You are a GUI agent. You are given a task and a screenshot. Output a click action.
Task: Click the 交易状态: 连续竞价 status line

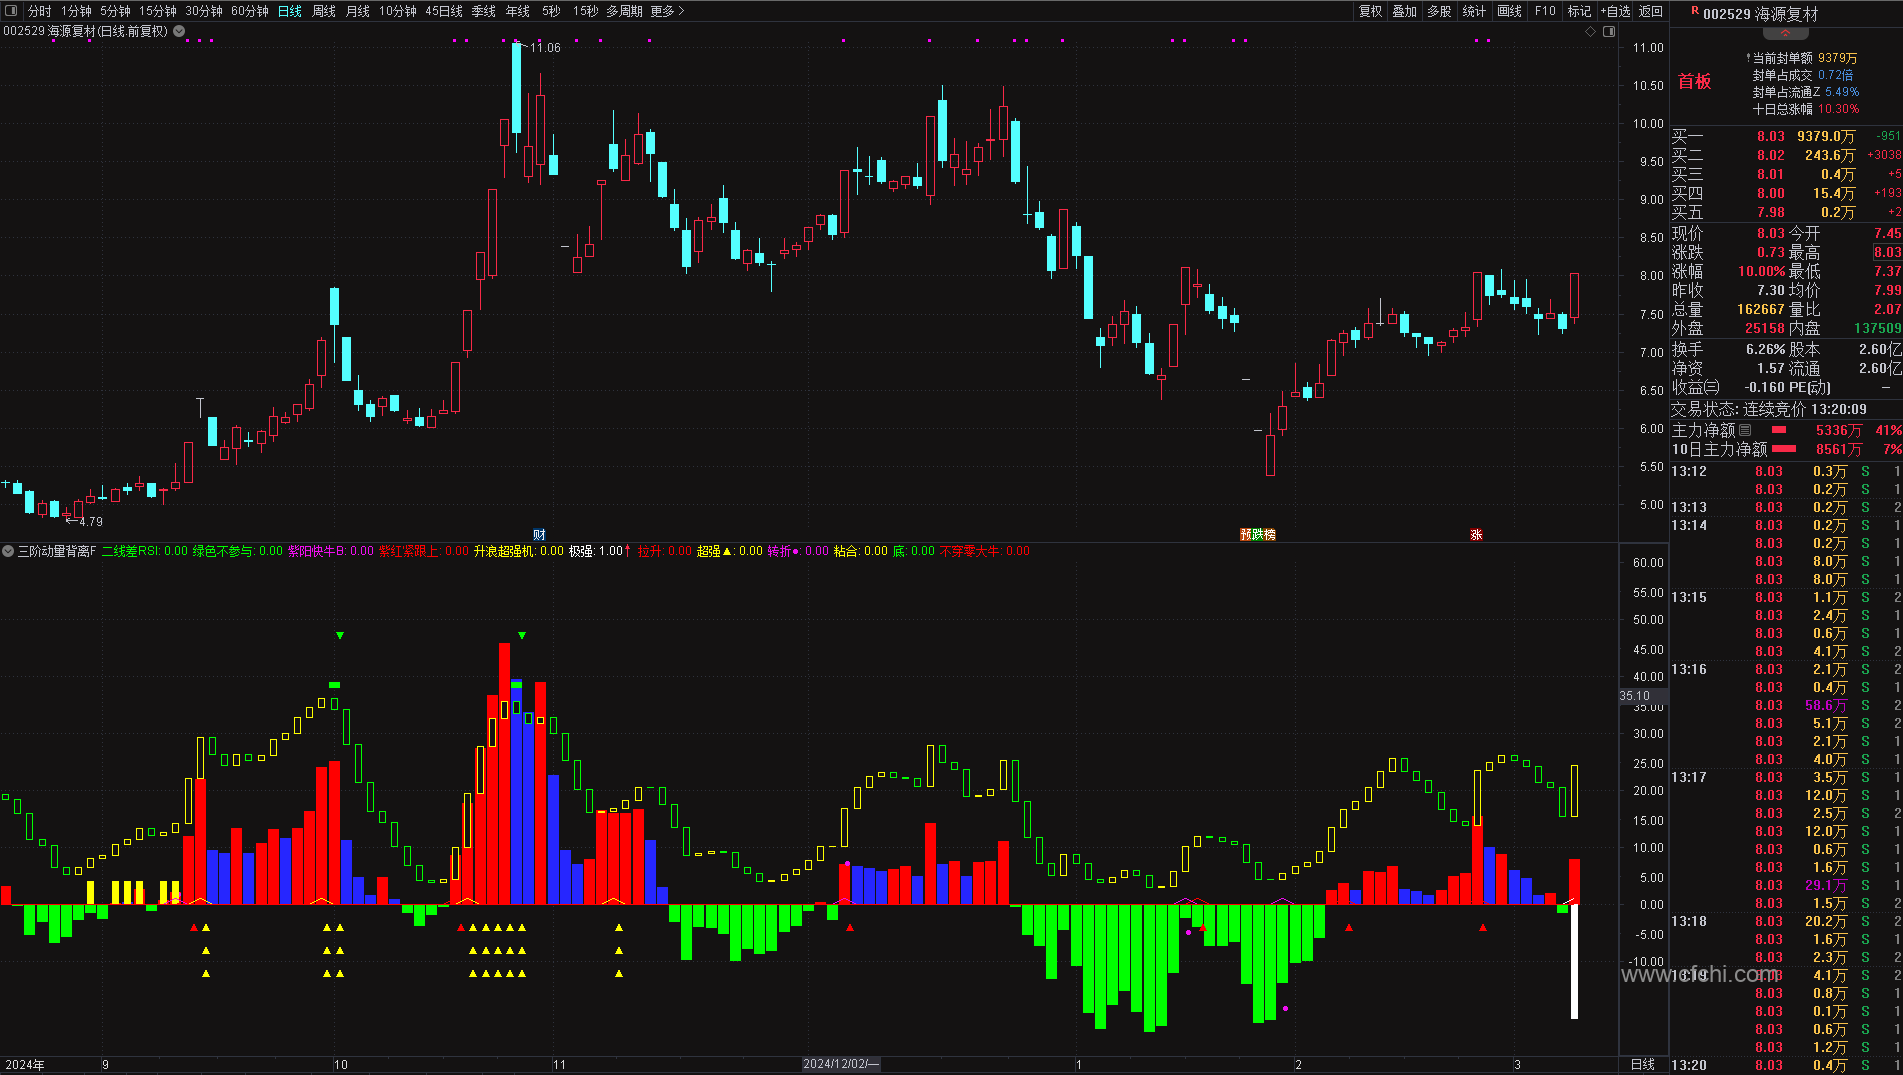1768,409
